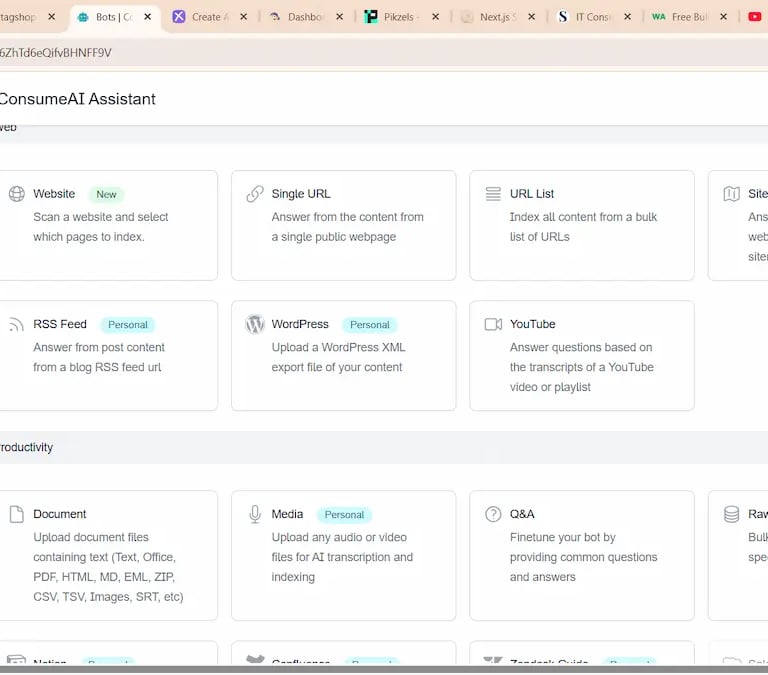Select the Single URL source title
This screenshot has height=675, width=768.
(301, 194)
